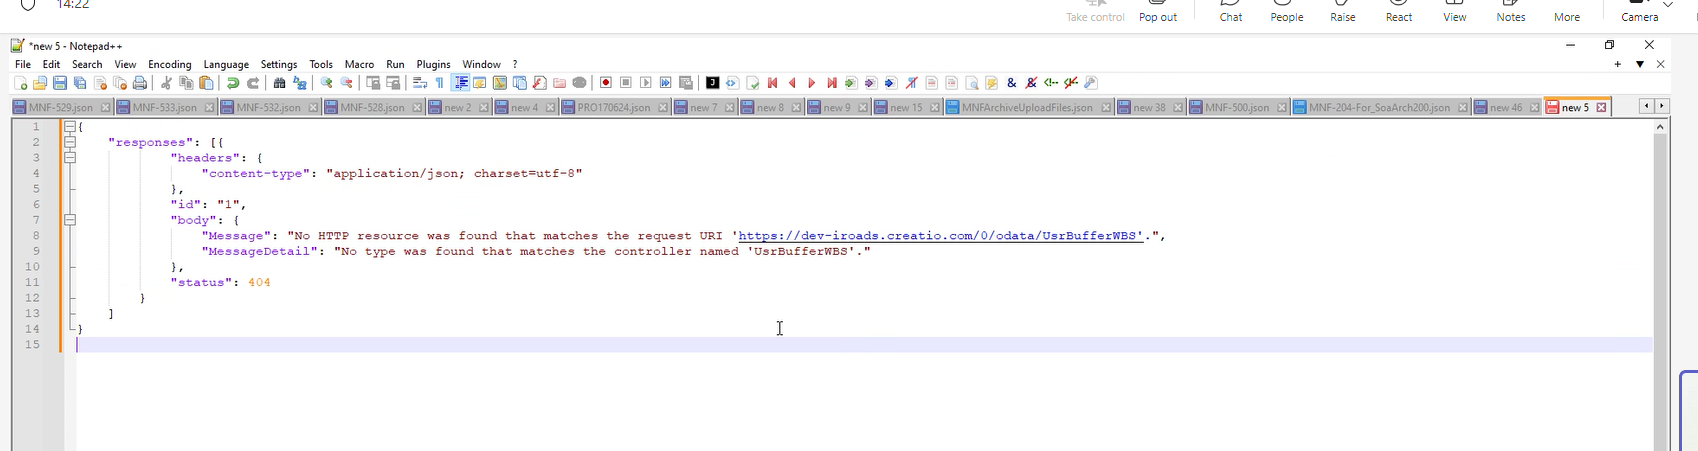Screen dimensions: 1698x451
Task: Click the wrench options toolbar icon
Action: [x=1091, y=83]
